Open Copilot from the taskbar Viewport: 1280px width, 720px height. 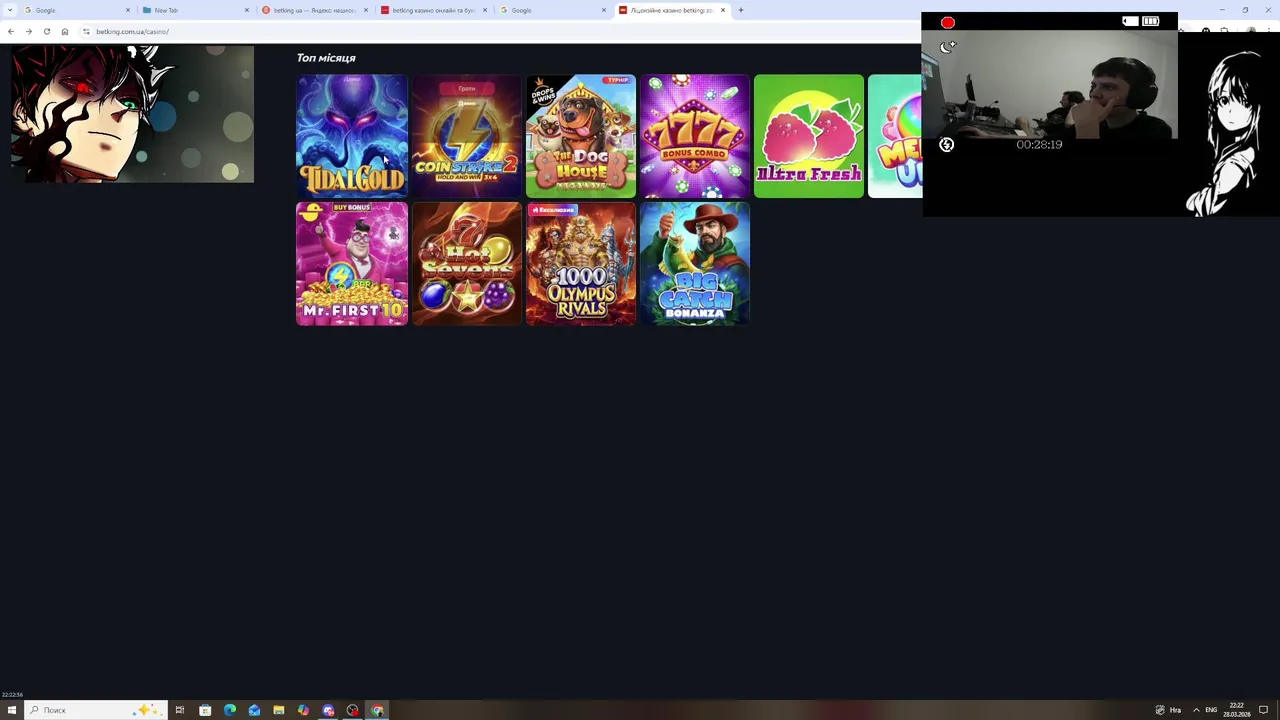click(x=303, y=710)
